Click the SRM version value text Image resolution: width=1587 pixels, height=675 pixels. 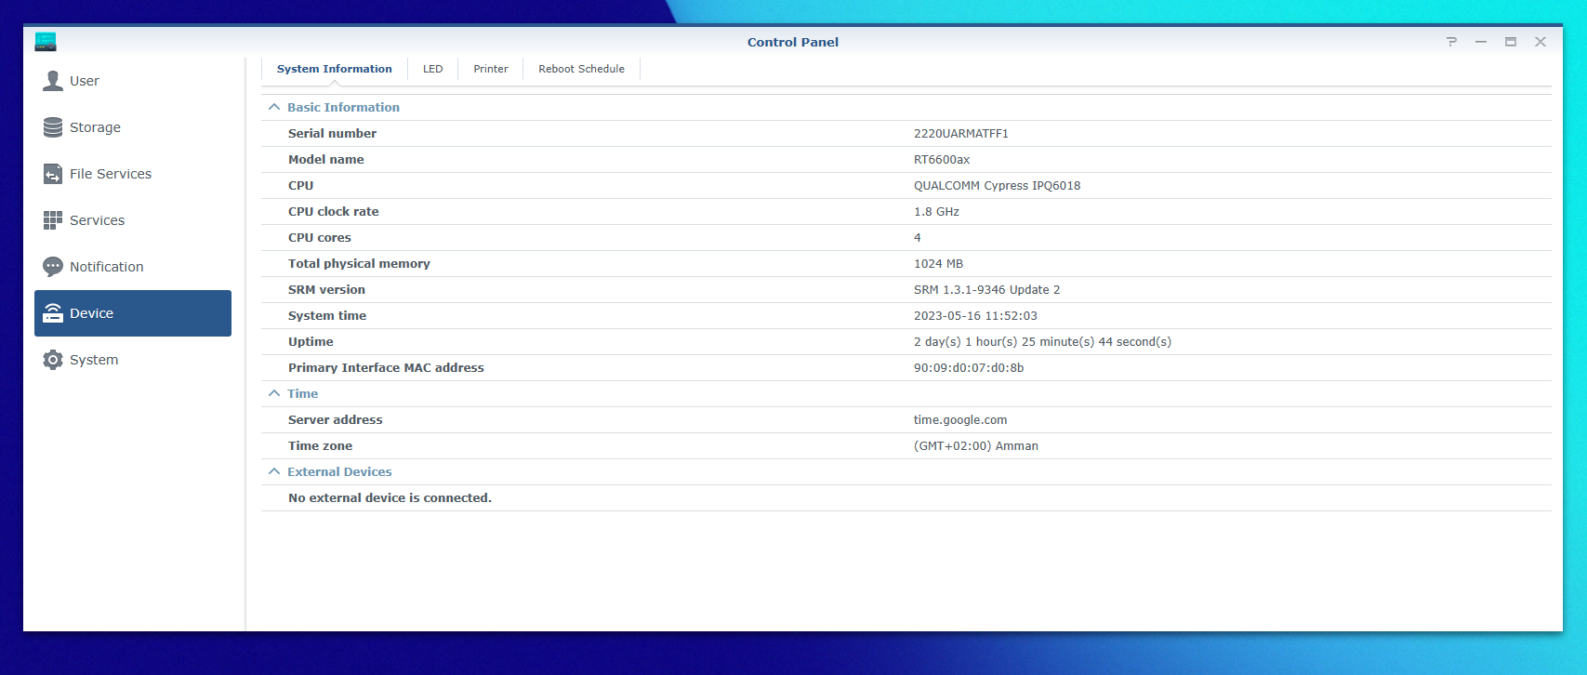point(987,290)
